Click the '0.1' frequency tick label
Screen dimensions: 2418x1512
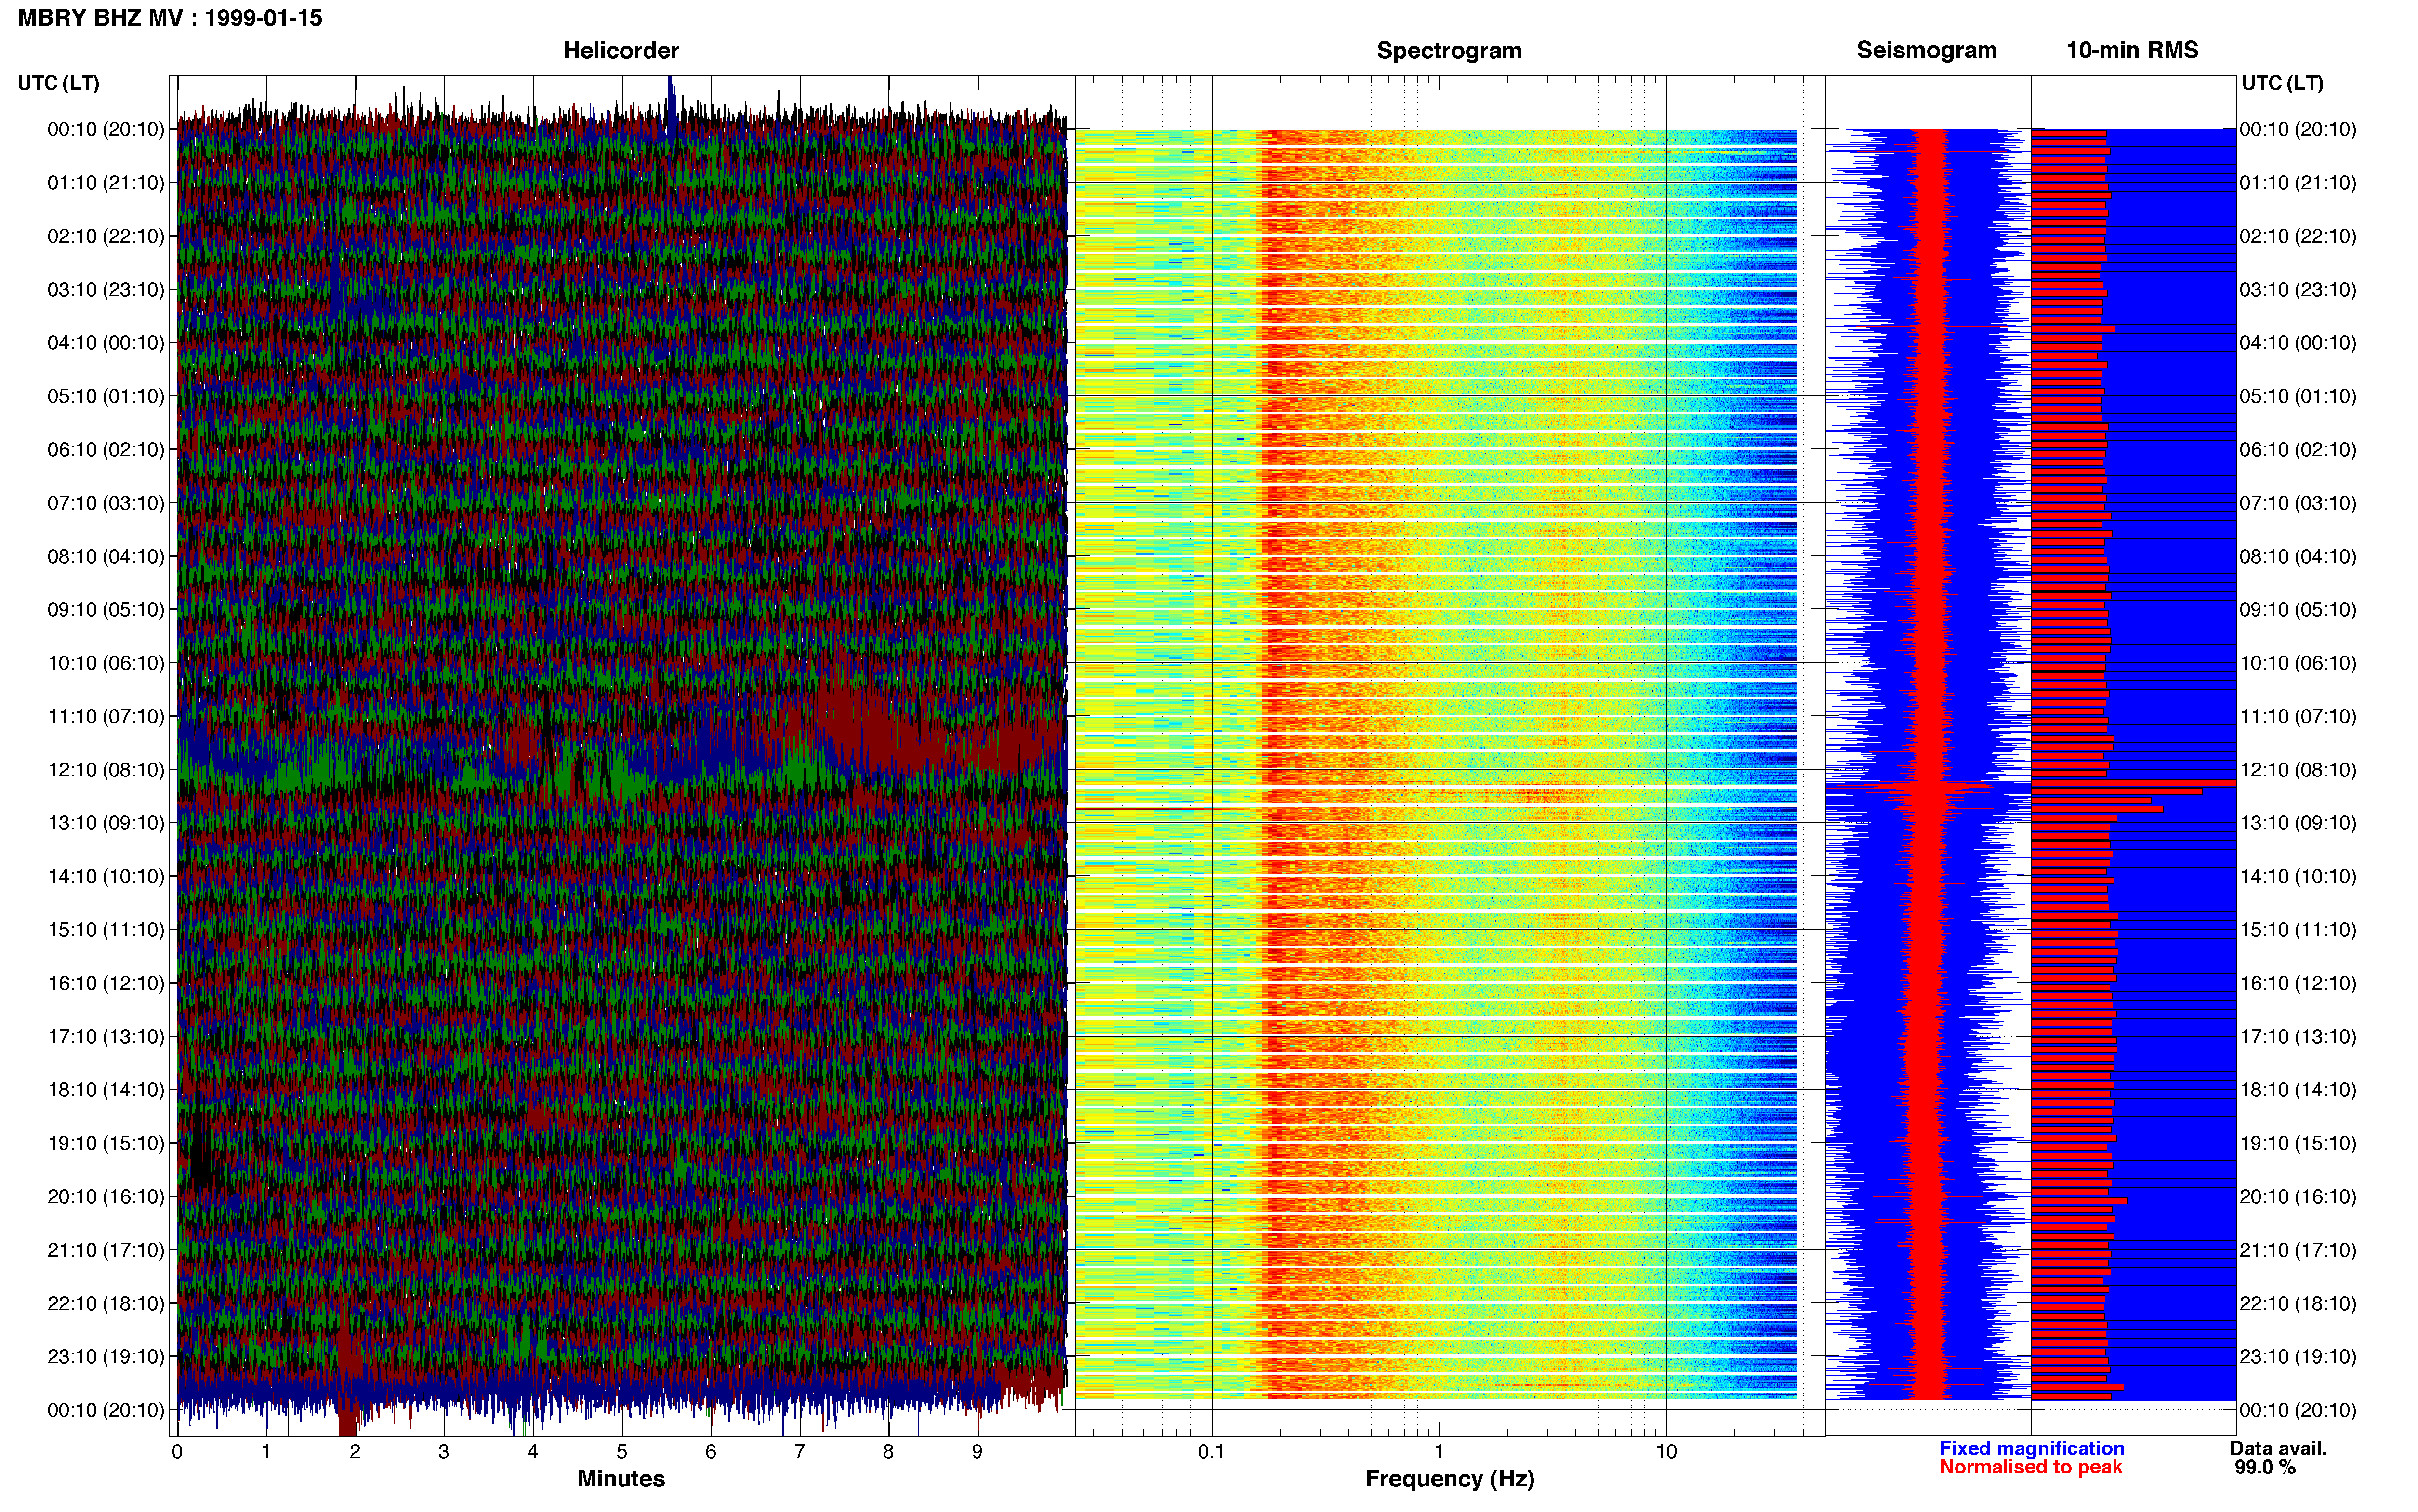[1211, 1452]
